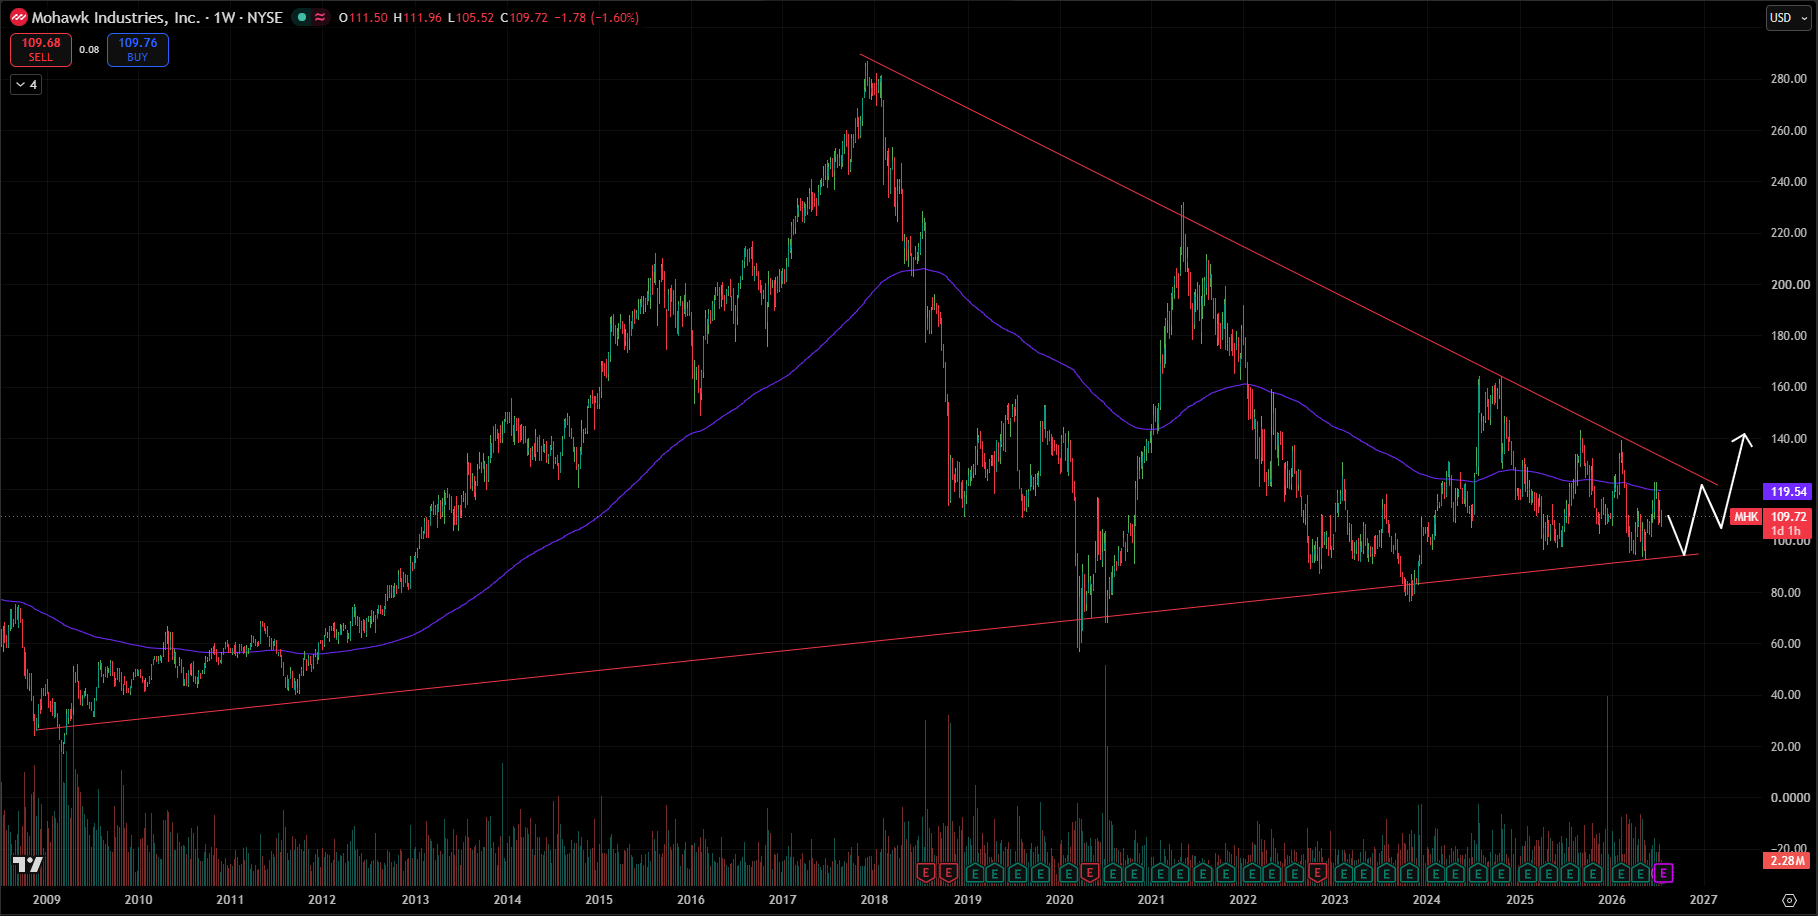
Task: Click the open value O111.50
Action: [x=363, y=18]
